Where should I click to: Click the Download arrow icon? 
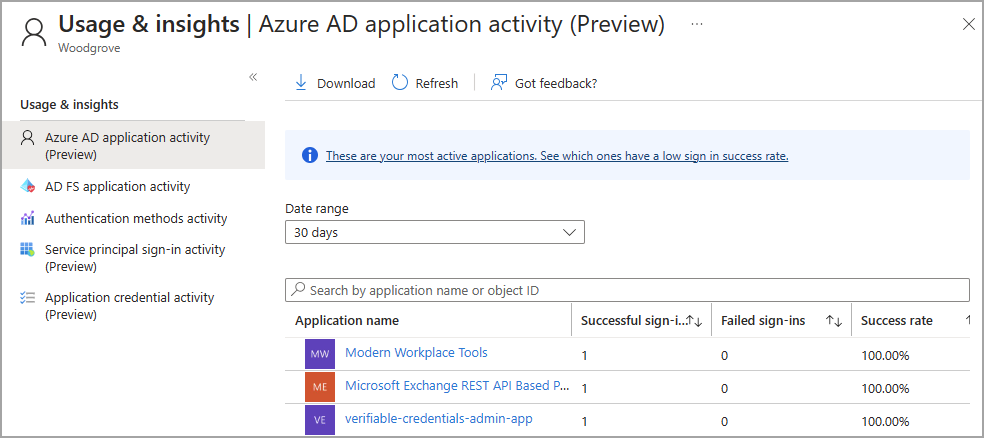[x=301, y=83]
